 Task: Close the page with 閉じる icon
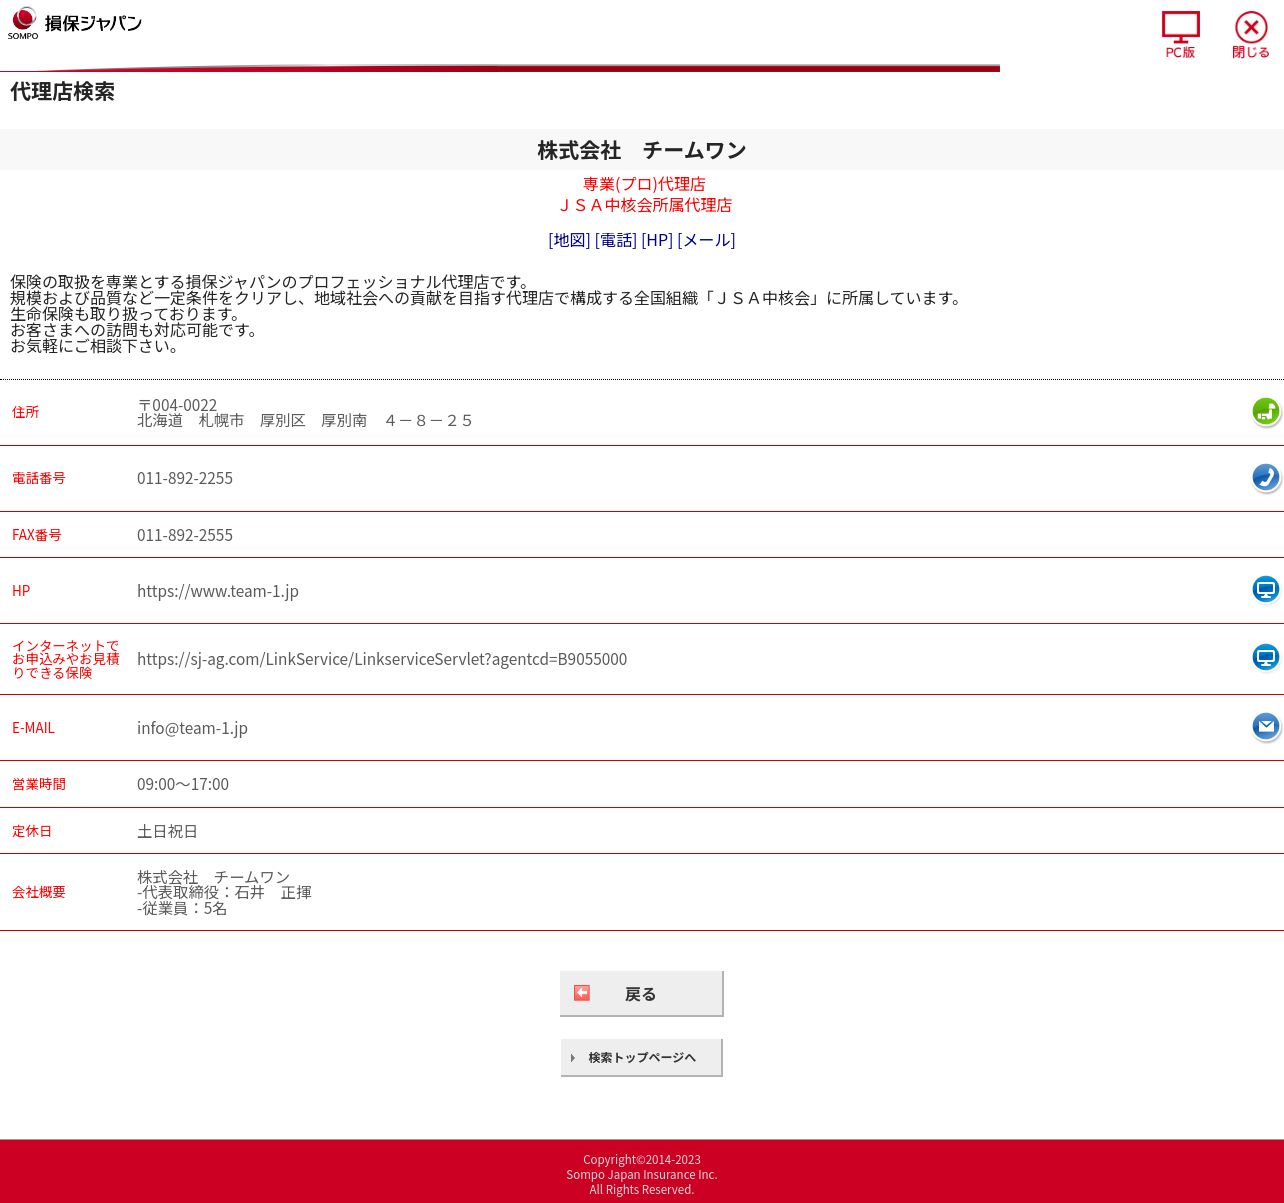click(x=1250, y=35)
